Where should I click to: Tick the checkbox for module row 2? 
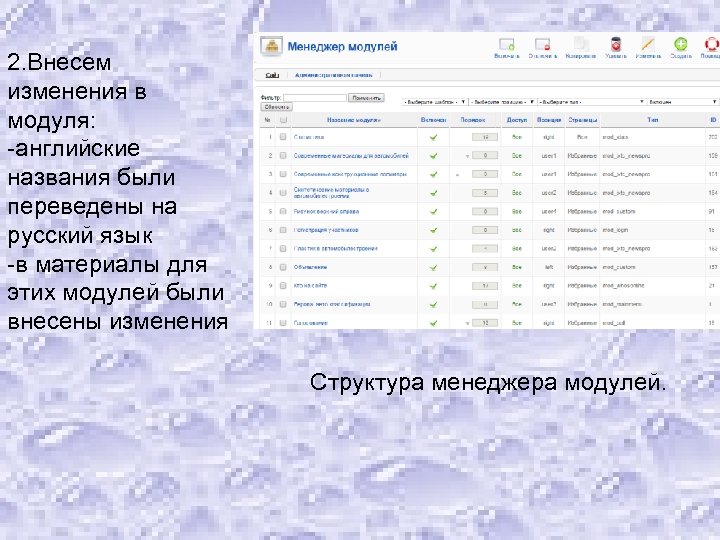283,156
